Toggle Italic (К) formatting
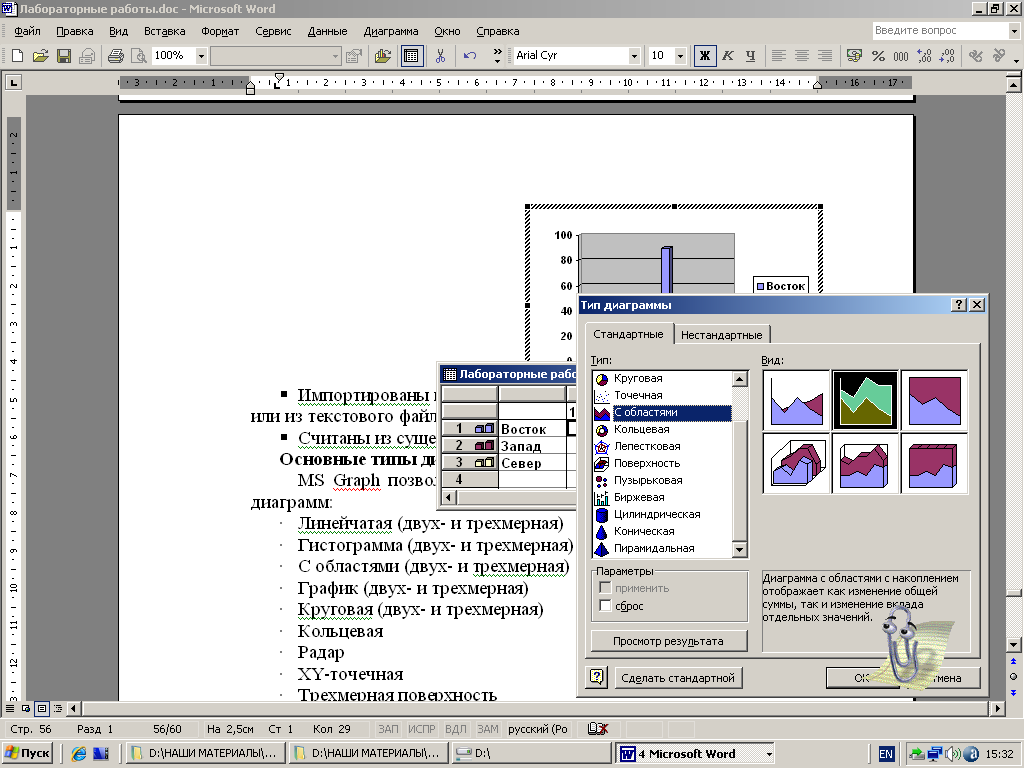 pos(728,56)
